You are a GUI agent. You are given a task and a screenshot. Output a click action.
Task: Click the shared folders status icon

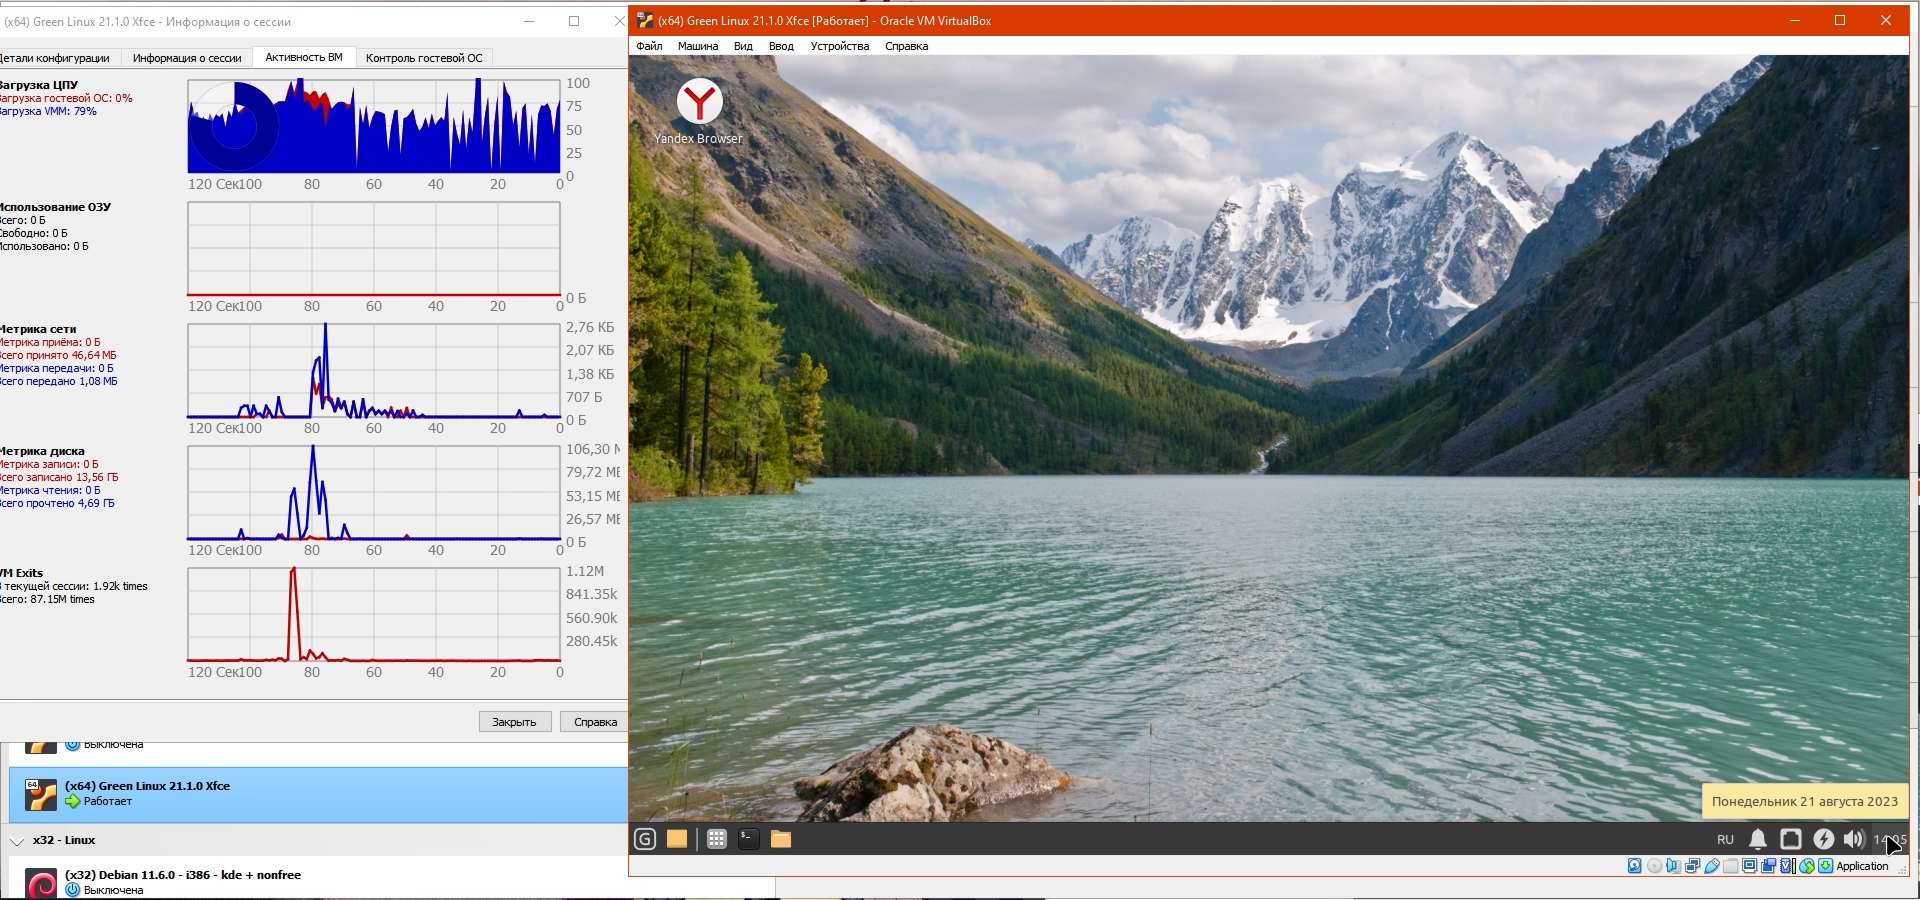click(x=1730, y=866)
